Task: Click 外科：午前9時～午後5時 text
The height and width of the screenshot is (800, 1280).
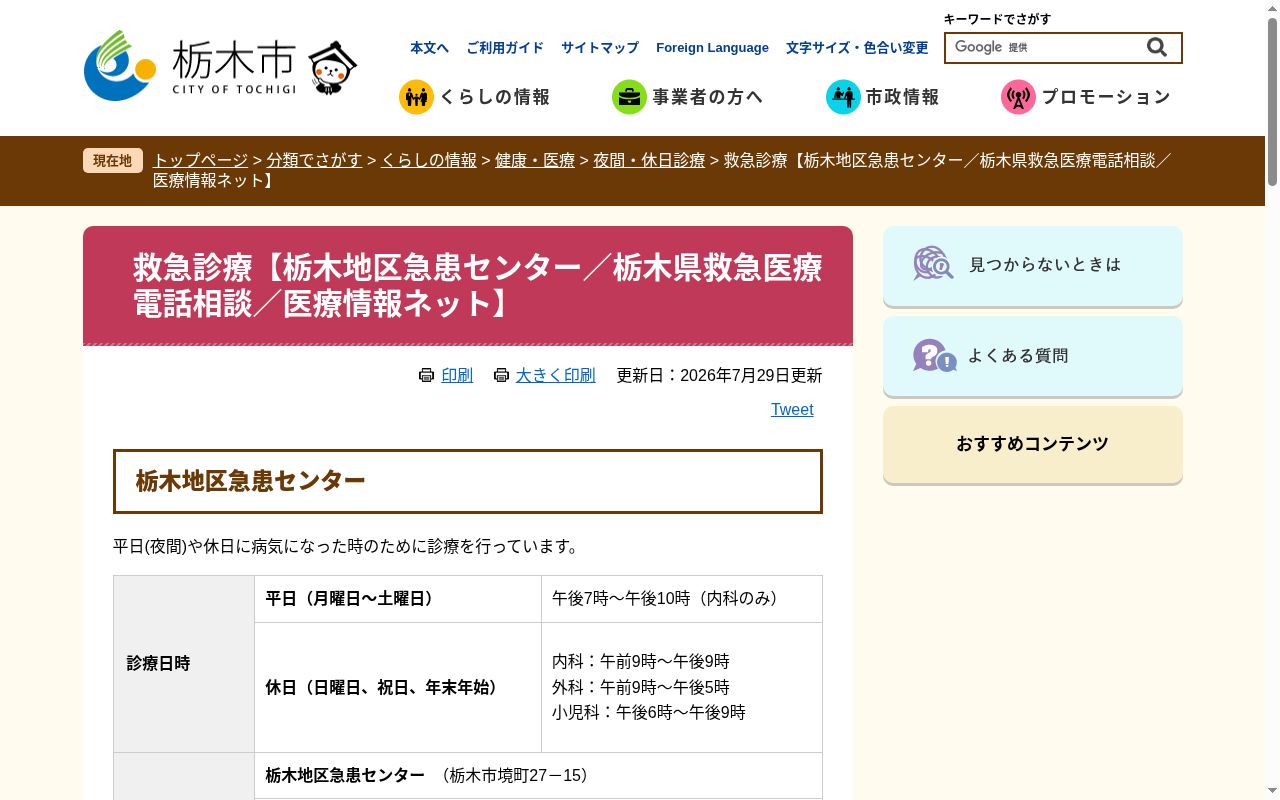Action: (641, 687)
